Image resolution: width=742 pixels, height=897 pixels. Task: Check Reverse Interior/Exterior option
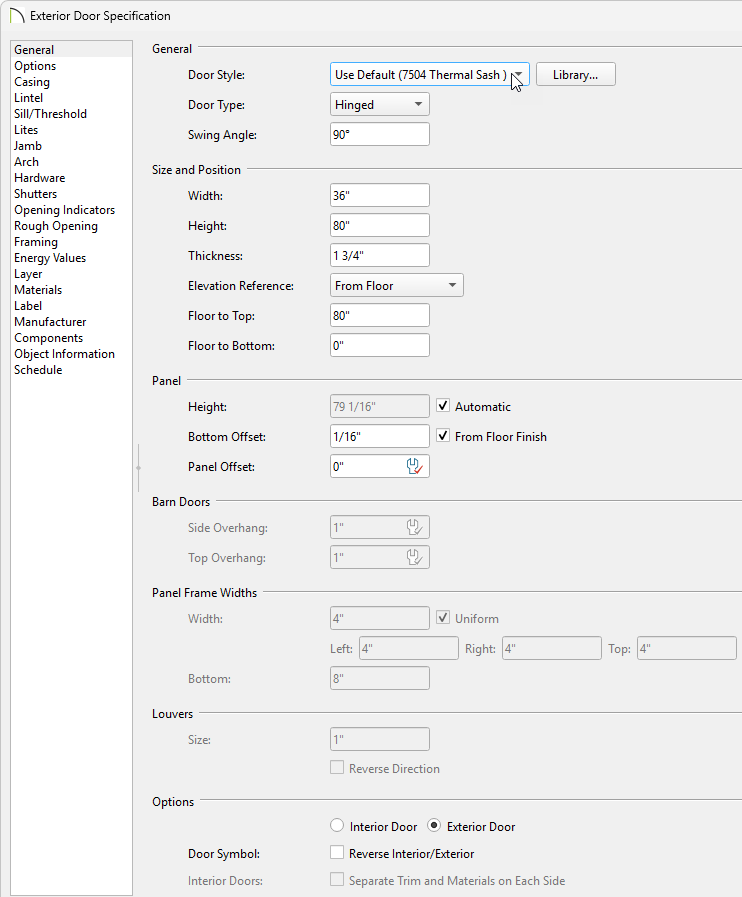337,852
